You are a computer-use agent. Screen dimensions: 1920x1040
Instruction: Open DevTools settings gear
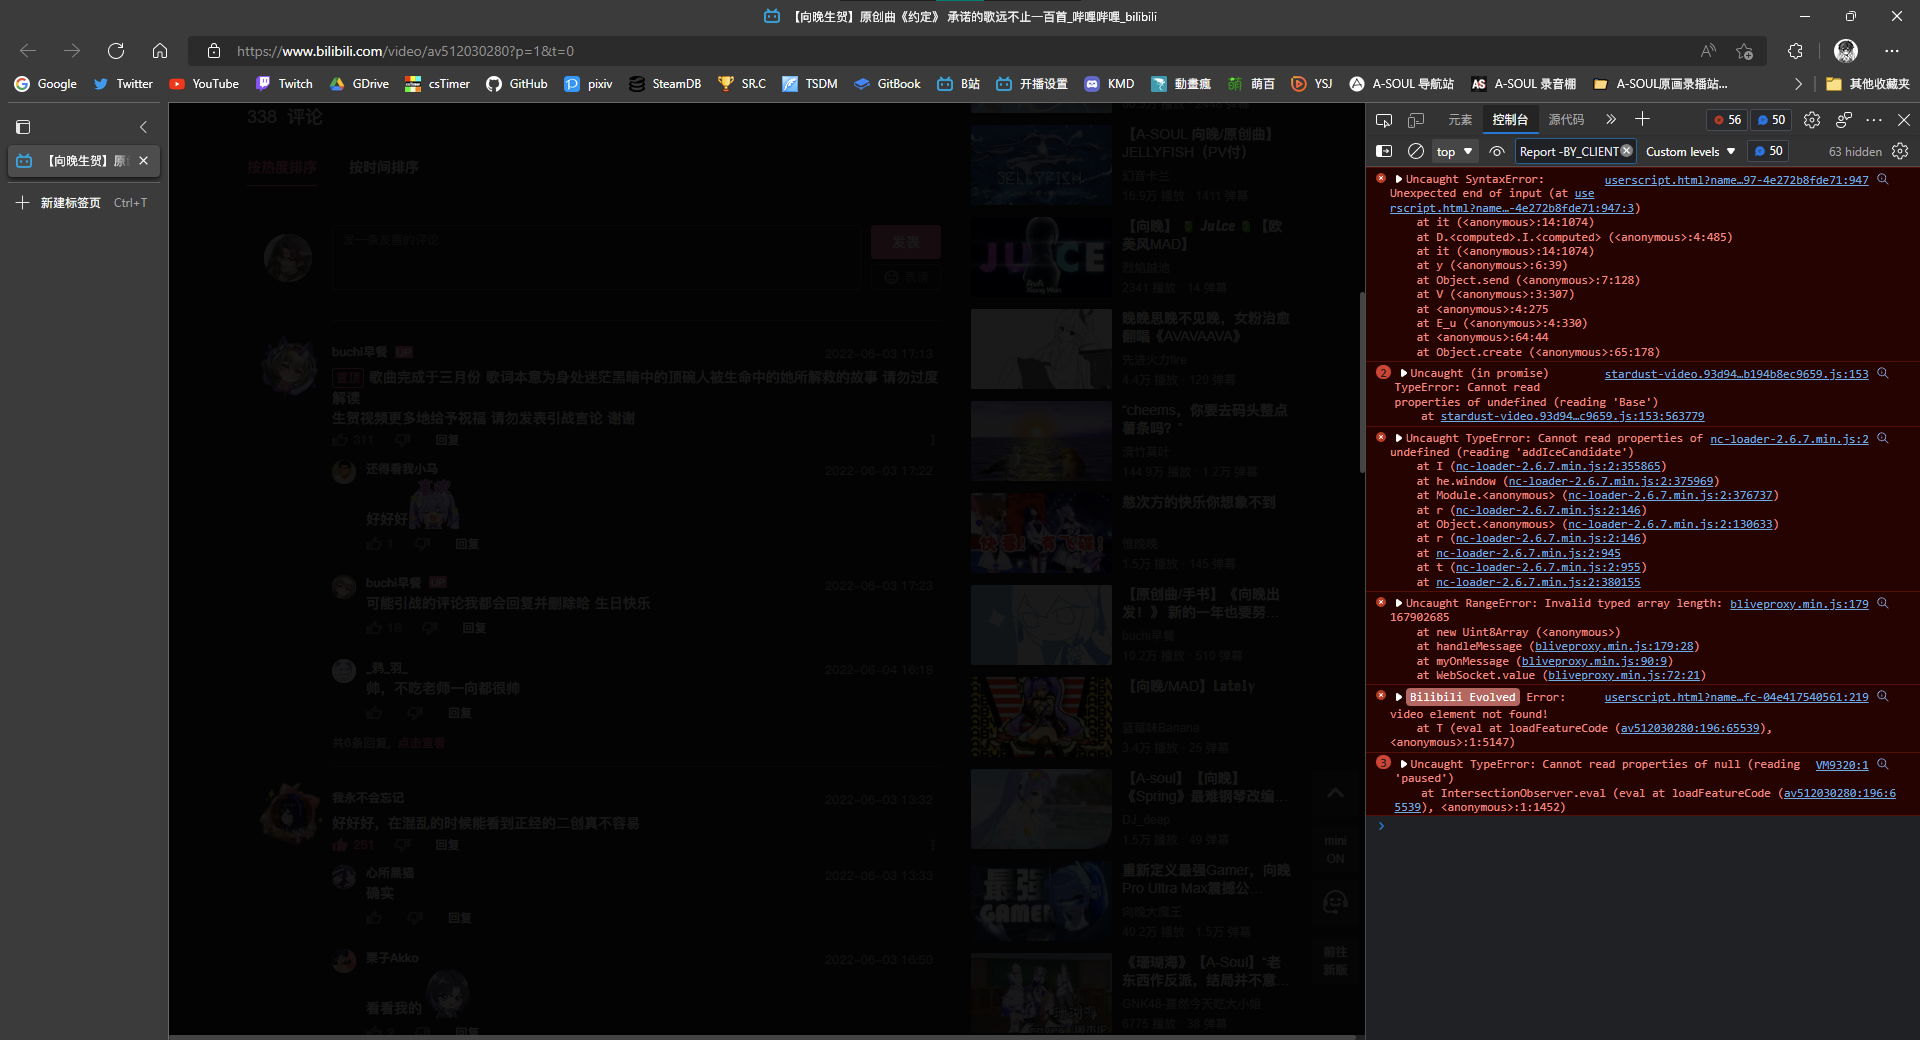tap(1811, 119)
